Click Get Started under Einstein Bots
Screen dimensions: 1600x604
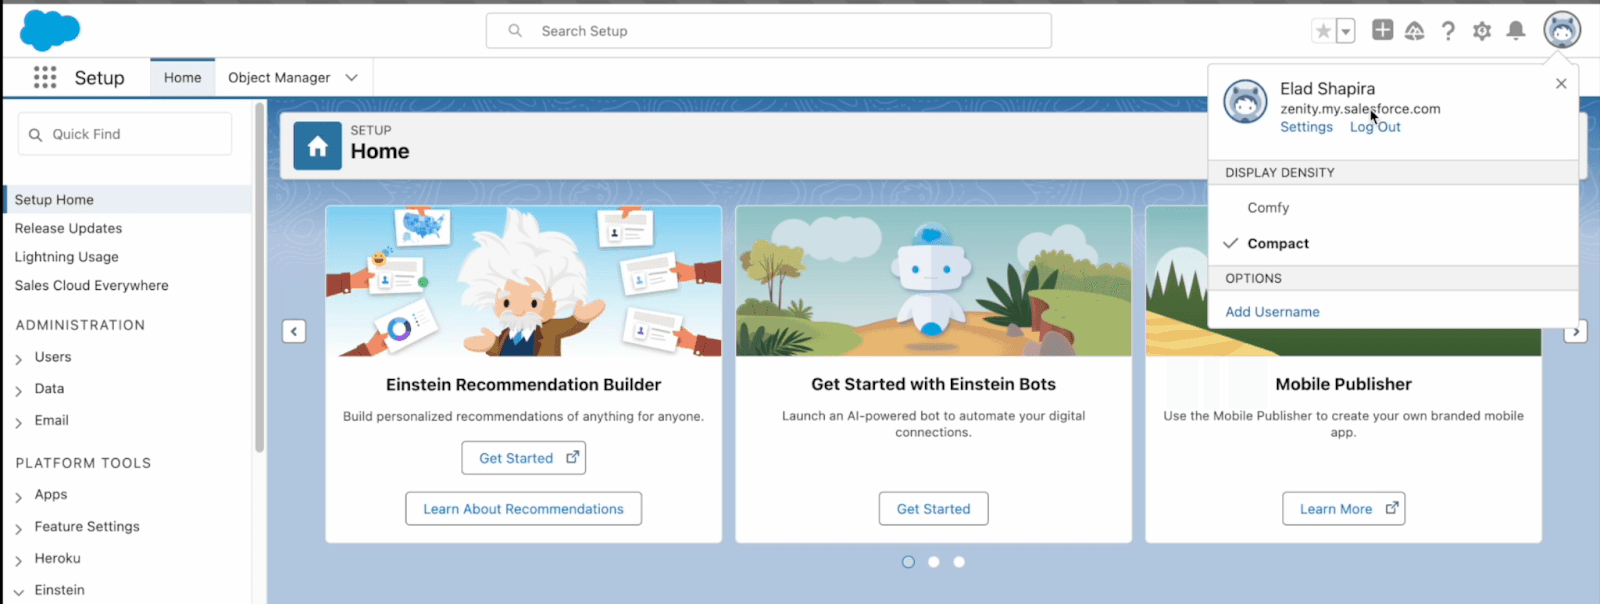click(933, 509)
